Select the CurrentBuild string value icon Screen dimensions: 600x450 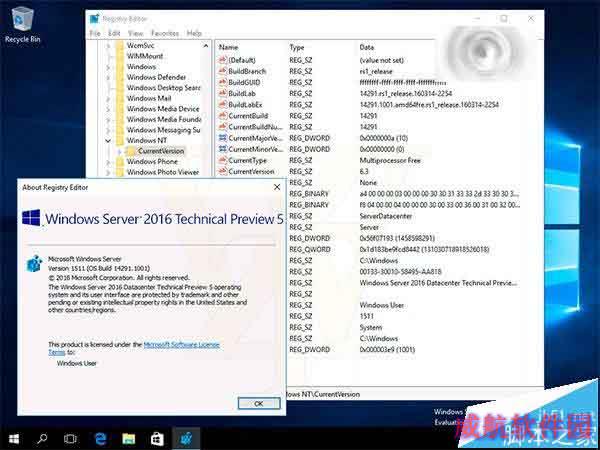[223, 115]
